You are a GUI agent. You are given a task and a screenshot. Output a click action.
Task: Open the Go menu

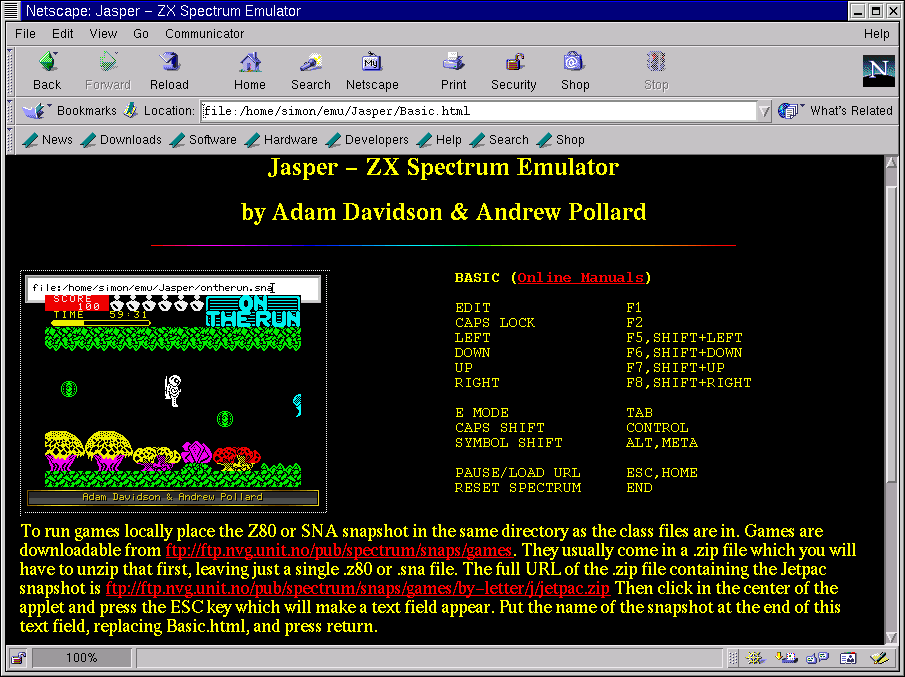(x=141, y=33)
